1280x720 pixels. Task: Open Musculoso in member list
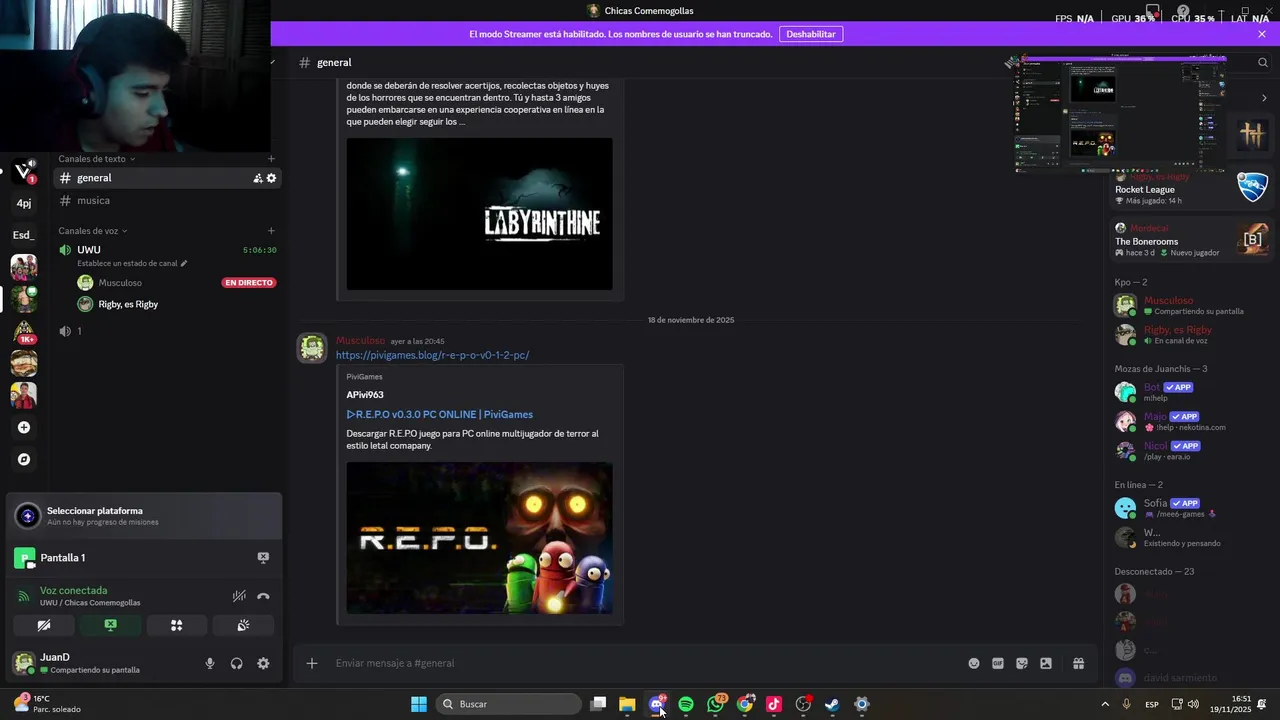[x=1191, y=305]
